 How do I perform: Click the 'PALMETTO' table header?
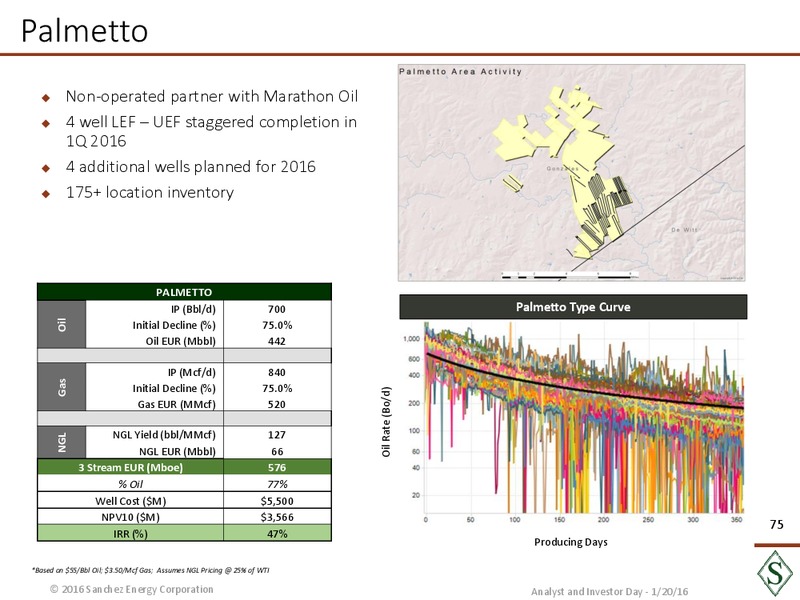click(184, 292)
